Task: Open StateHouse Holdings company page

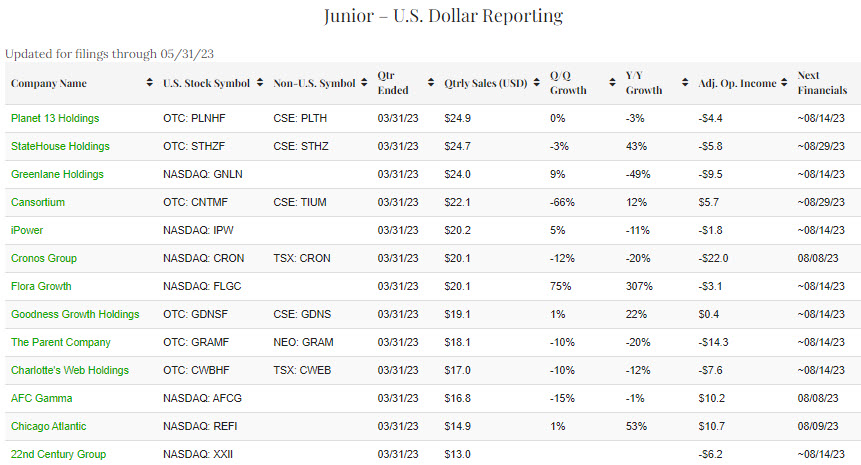Action: point(60,146)
